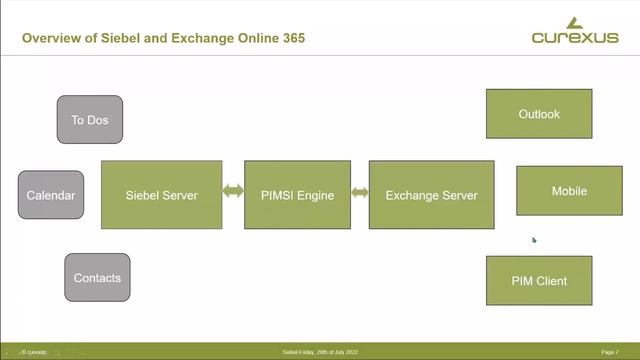Image resolution: width=640 pixels, height=360 pixels.
Task: Select the Exchange Server block
Action: pos(431,195)
